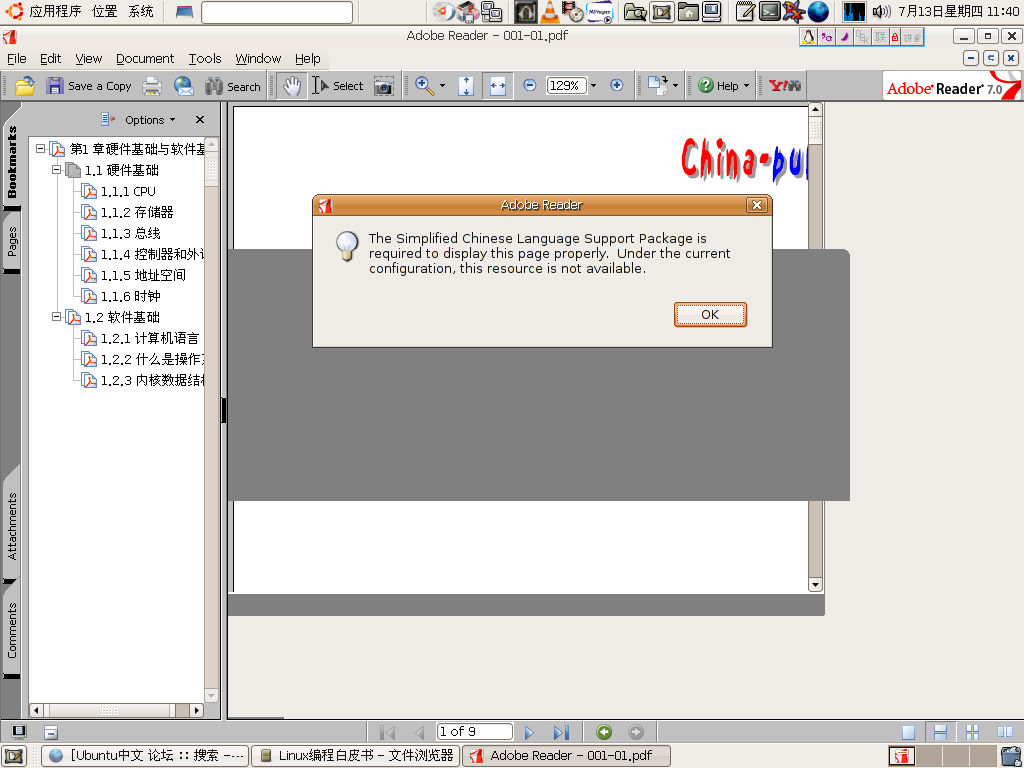Click the Print icon in the toolbar
Image resolution: width=1024 pixels, height=768 pixels.
tap(152, 86)
